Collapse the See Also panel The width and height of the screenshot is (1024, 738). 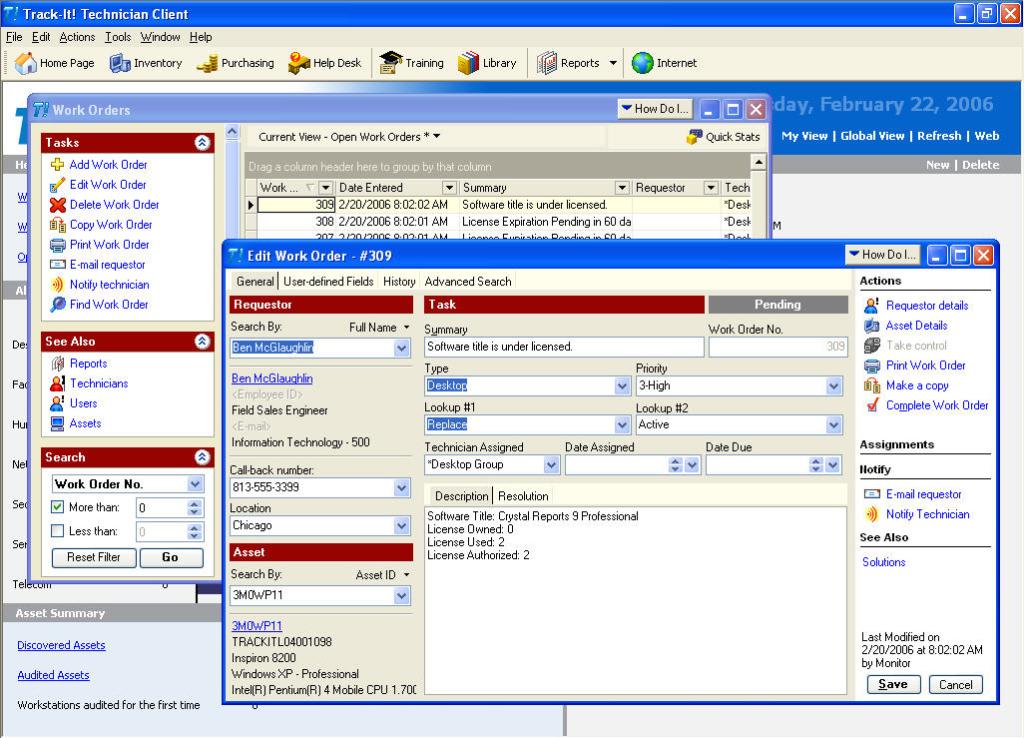[x=202, y=341]
